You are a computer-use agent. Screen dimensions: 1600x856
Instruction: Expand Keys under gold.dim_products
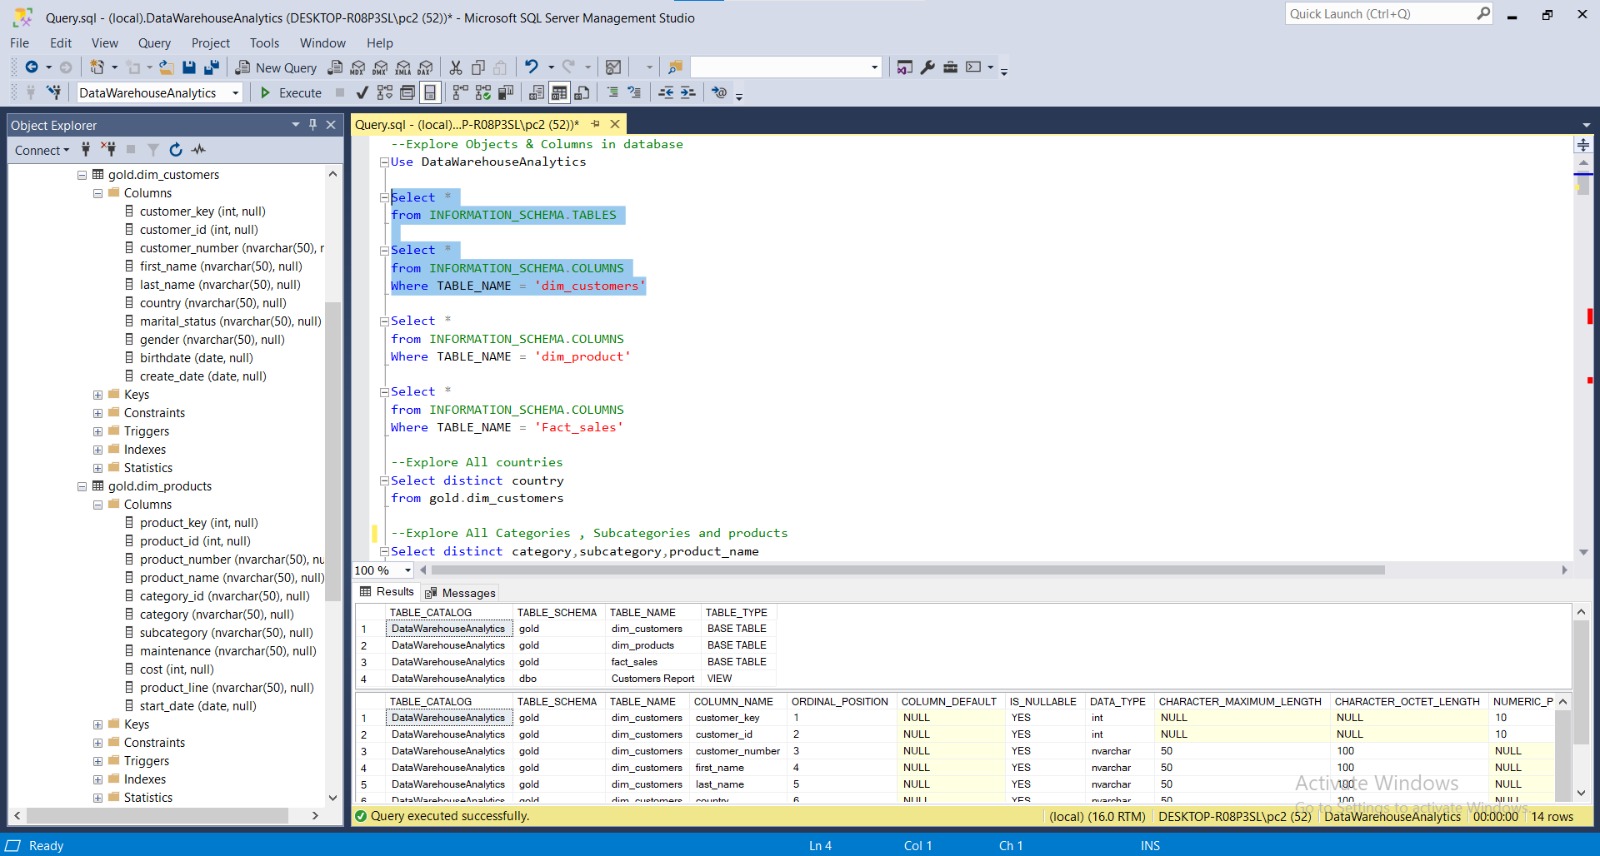[x=98, y=725]
